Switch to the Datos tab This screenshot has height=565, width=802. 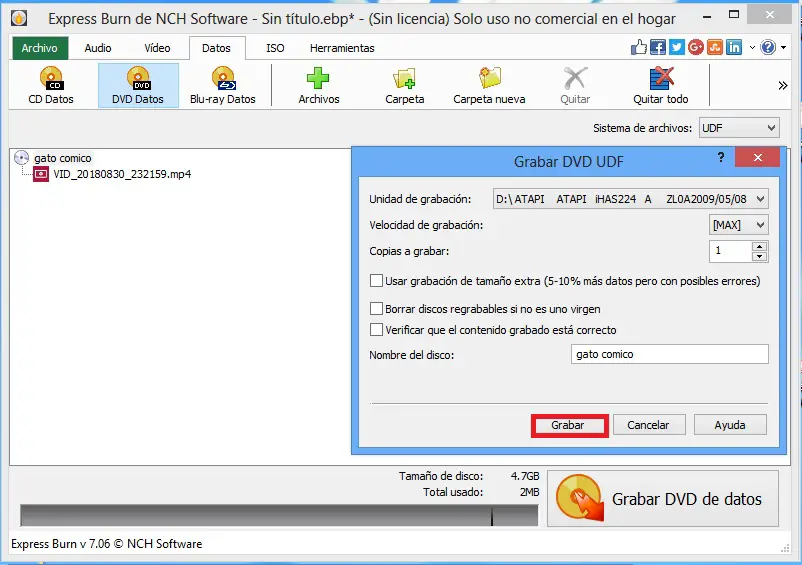pos(216,48)
